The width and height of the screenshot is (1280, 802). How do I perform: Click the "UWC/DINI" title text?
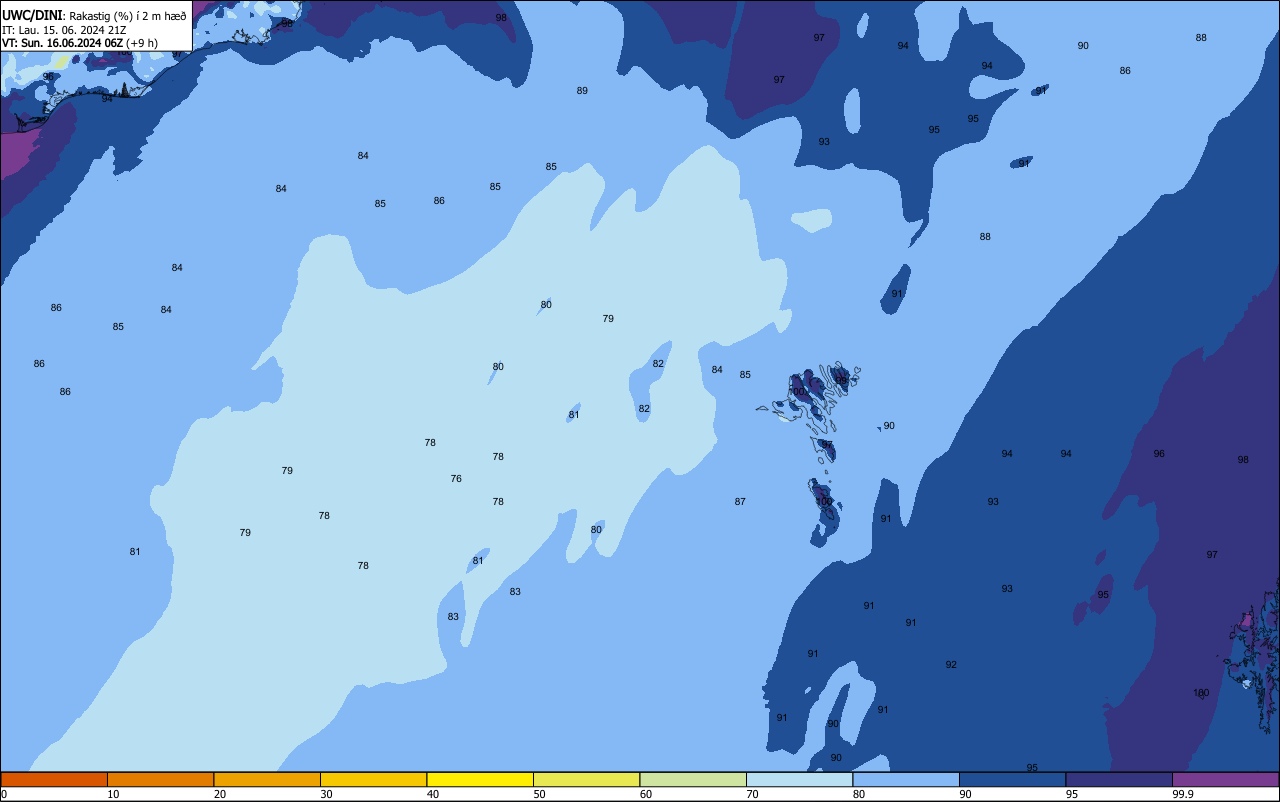[x=33, y=15]
